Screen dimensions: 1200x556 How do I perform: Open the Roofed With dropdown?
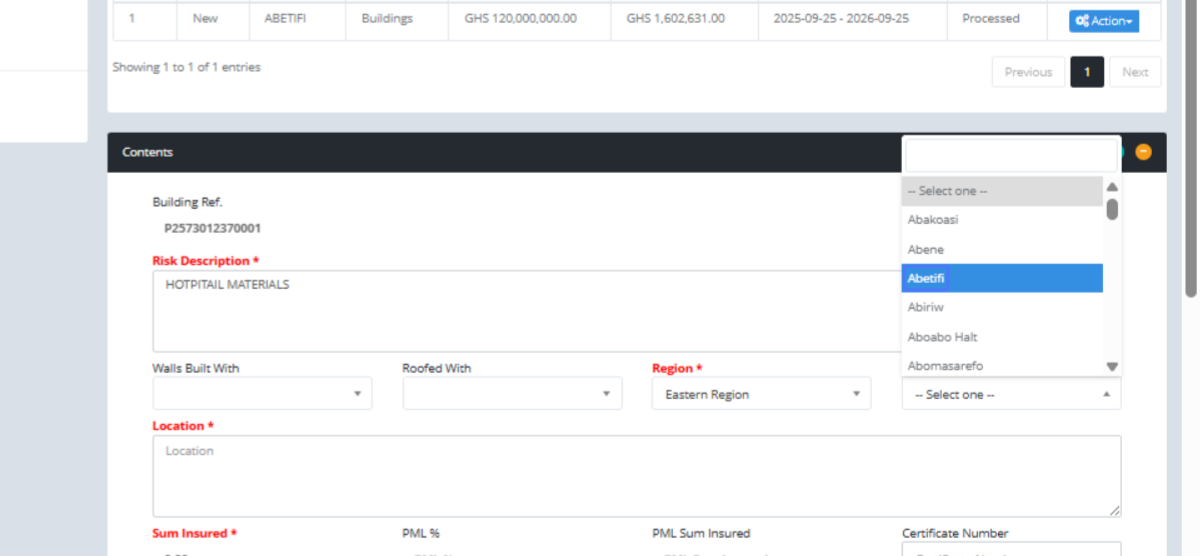coord(512,394)
